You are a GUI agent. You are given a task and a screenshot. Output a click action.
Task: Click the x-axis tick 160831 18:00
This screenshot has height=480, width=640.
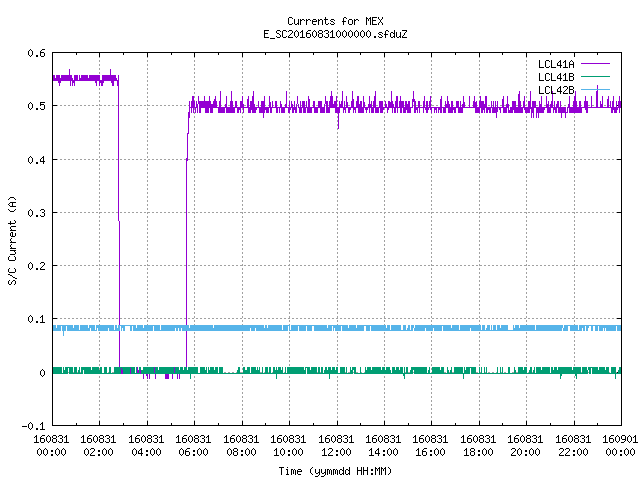pos(478,446)
